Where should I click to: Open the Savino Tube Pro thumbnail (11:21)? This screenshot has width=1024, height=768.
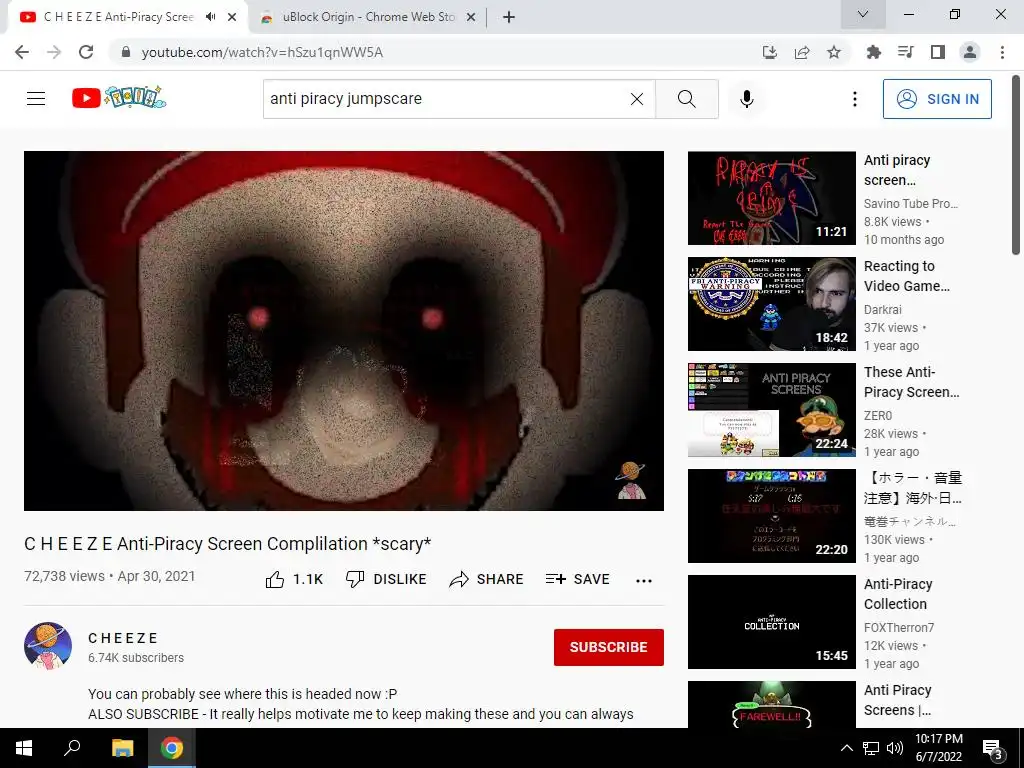(771, 198)
